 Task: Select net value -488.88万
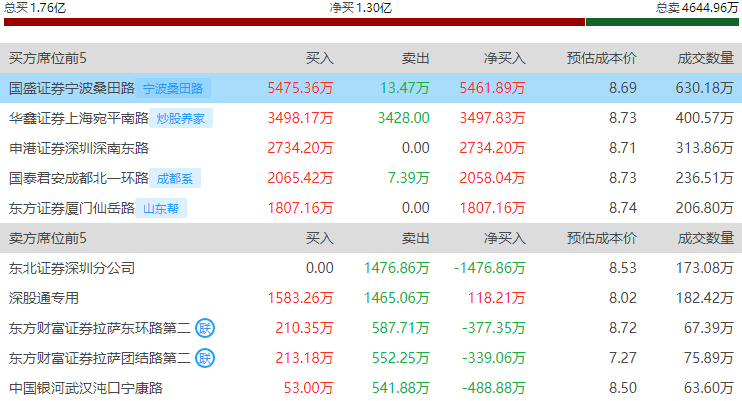point(494,388)
